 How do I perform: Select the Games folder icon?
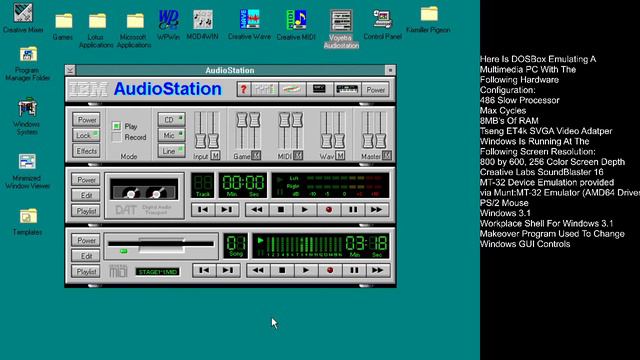pyautogui.click(x=63, y=26)
